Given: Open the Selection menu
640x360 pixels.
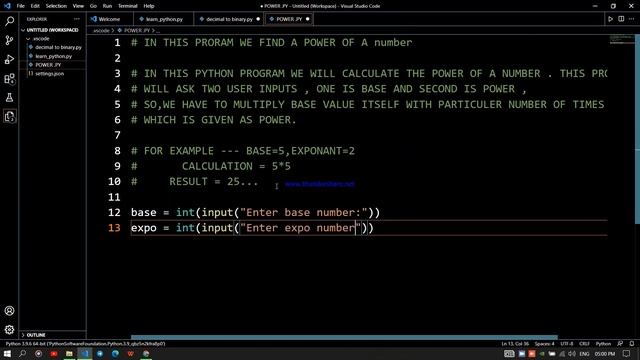Looking at the screenshot, I should [x=56, y=6].
